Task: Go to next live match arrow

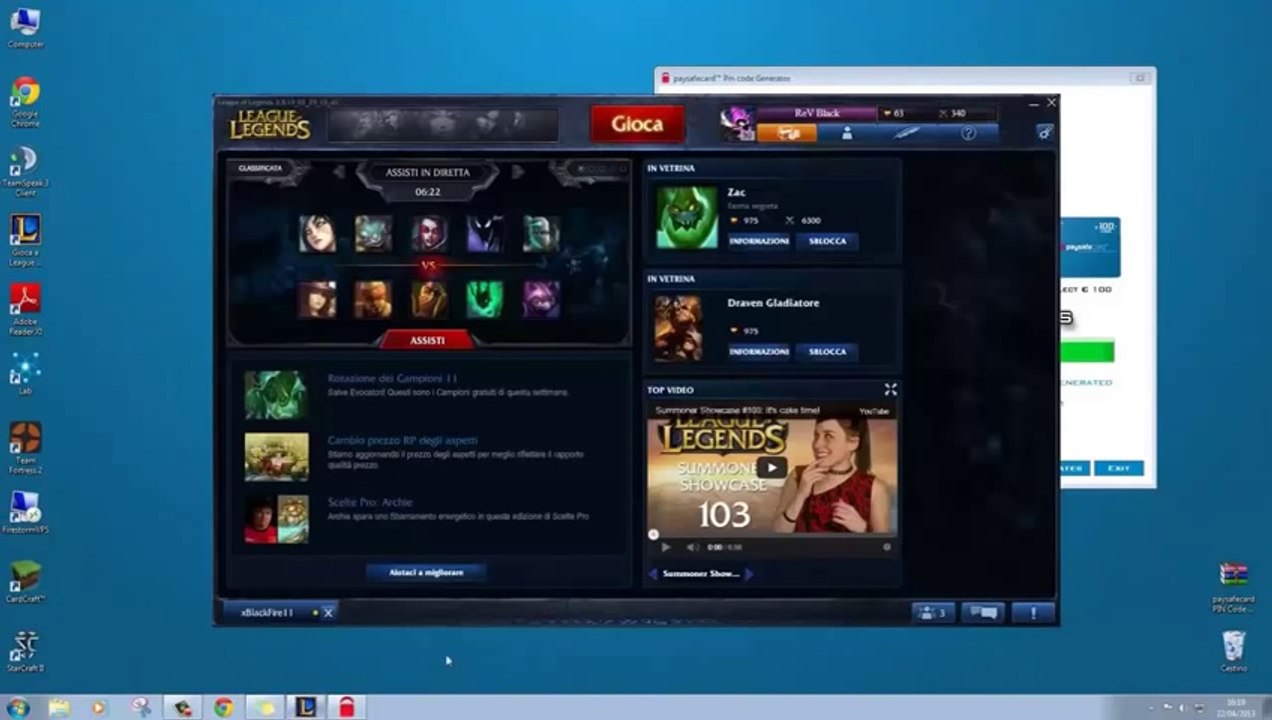Action: pyautogui.click(x=517, y=172)
